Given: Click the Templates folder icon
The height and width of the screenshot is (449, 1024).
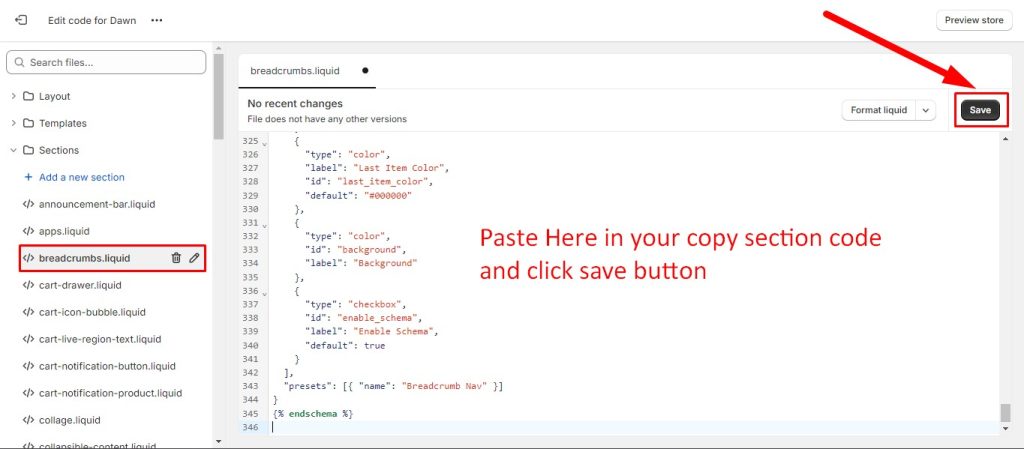Looking at the screenshot, I should pyautogui.click(x=28, y=123).
